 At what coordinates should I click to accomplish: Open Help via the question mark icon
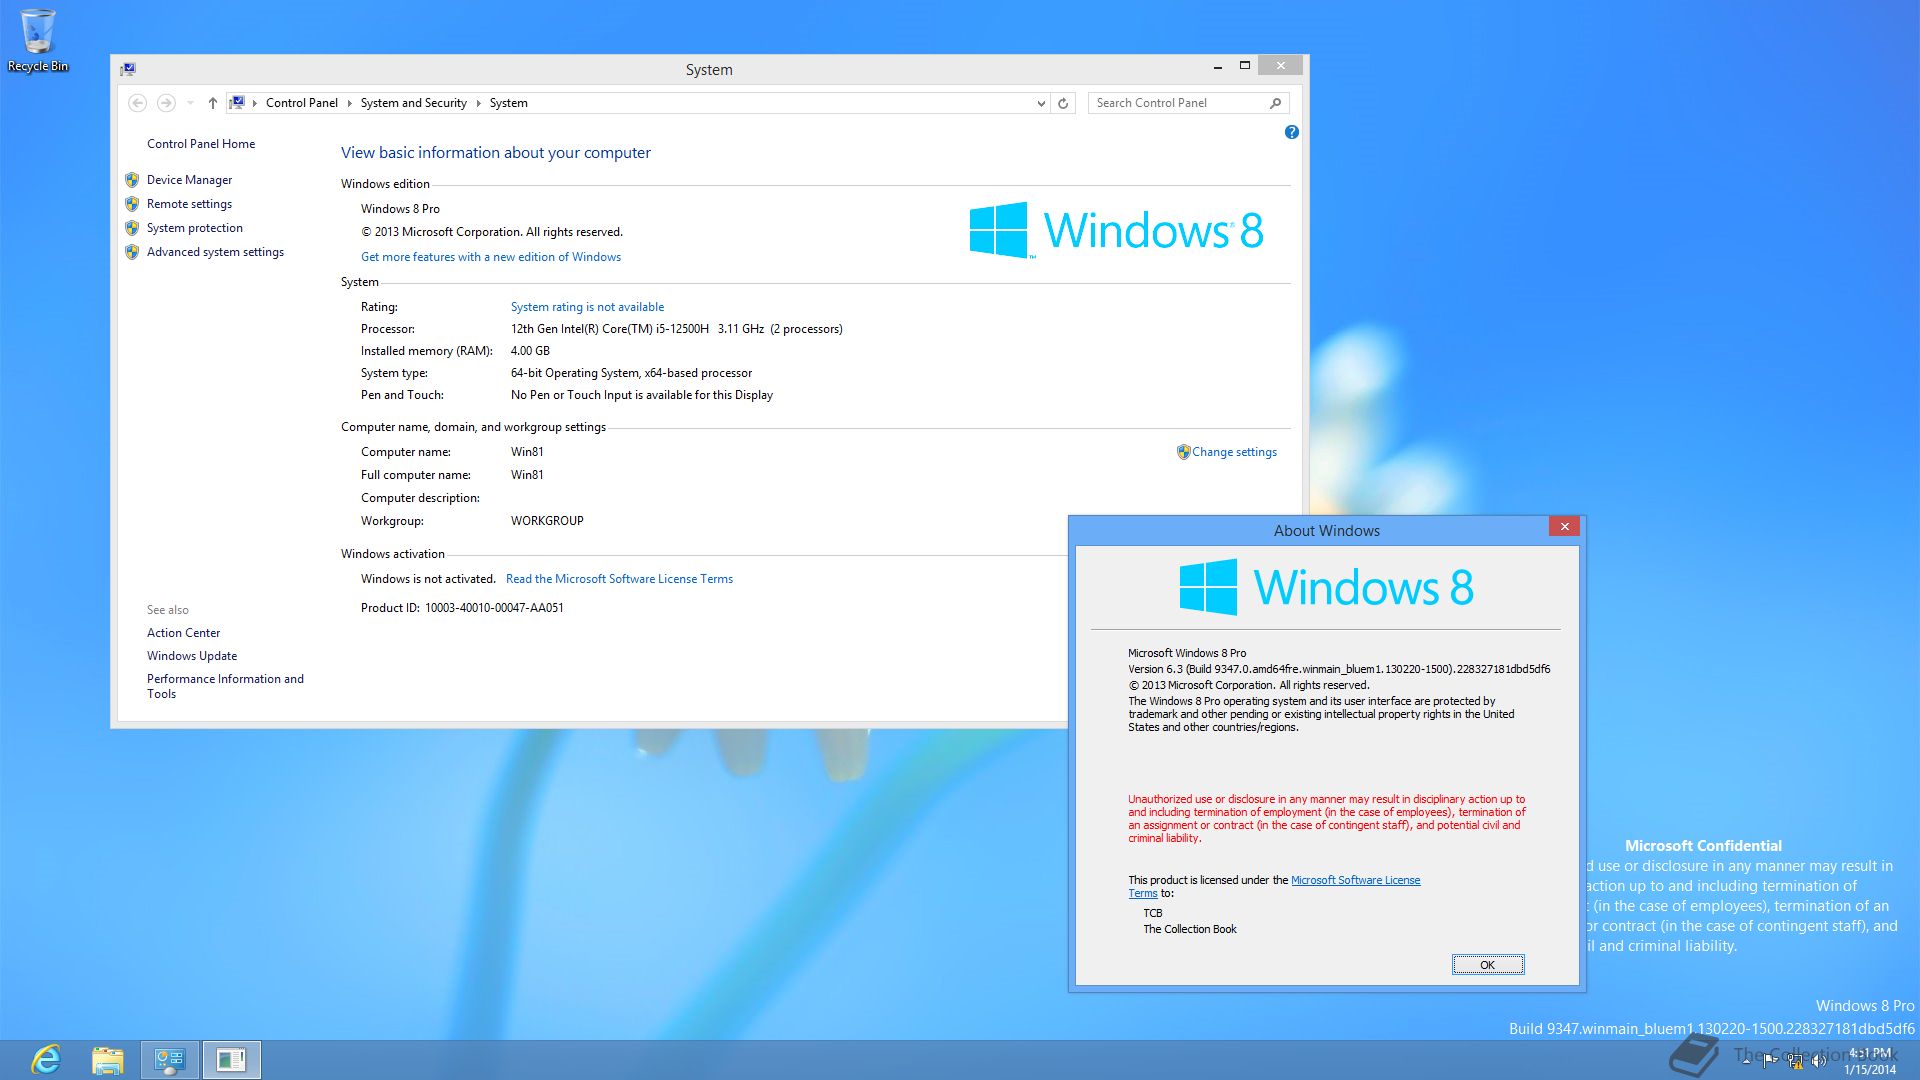tap(1291, 132)
